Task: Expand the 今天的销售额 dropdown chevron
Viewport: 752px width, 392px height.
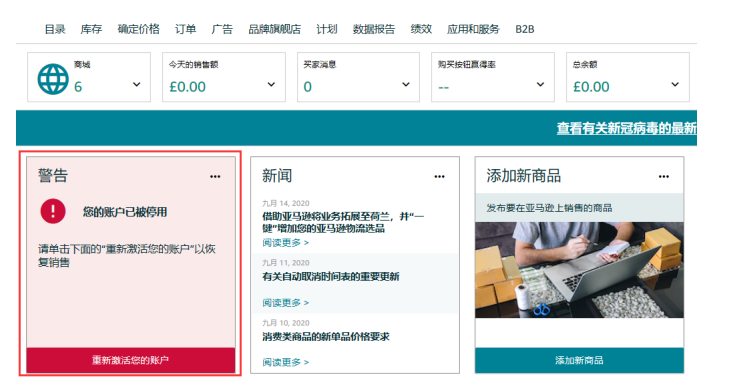Action: (x=271, y=84)
